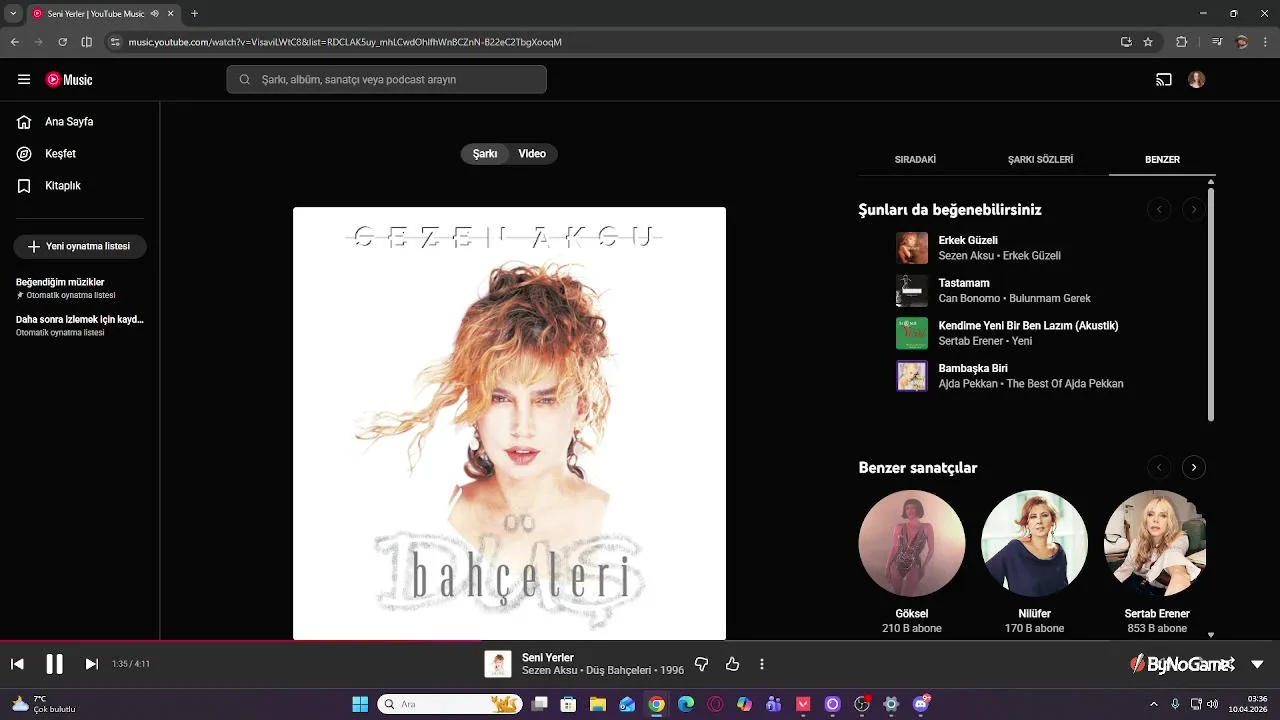Click the small album thumbnail in player bar
The image size is (1280, 720).
(x=498, y=664)
